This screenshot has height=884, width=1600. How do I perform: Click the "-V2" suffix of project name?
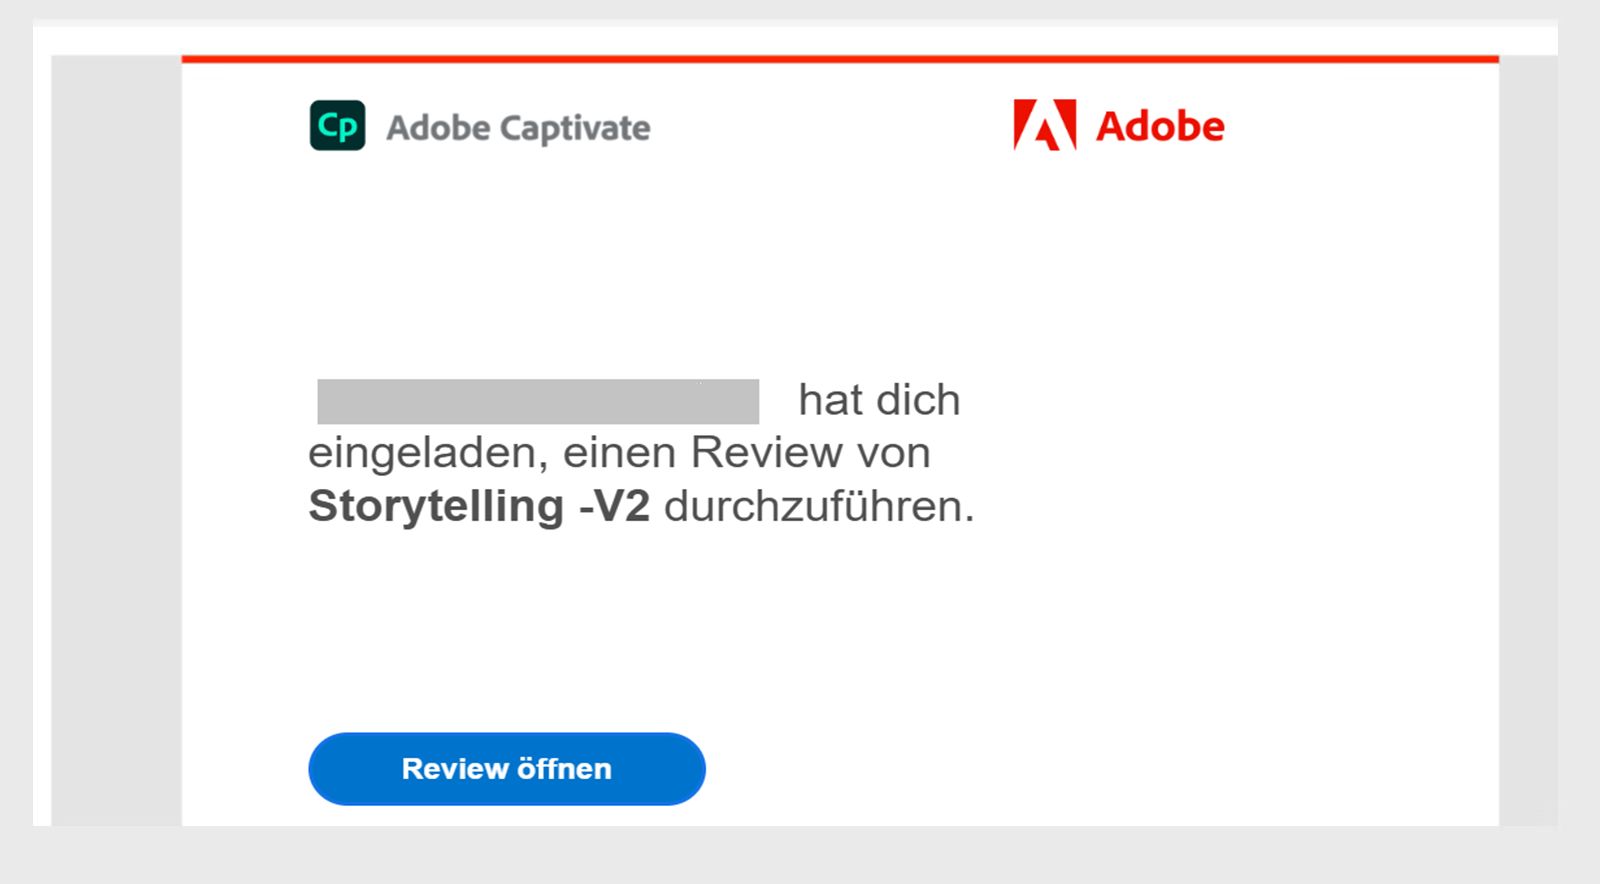[x=614, y=506]
